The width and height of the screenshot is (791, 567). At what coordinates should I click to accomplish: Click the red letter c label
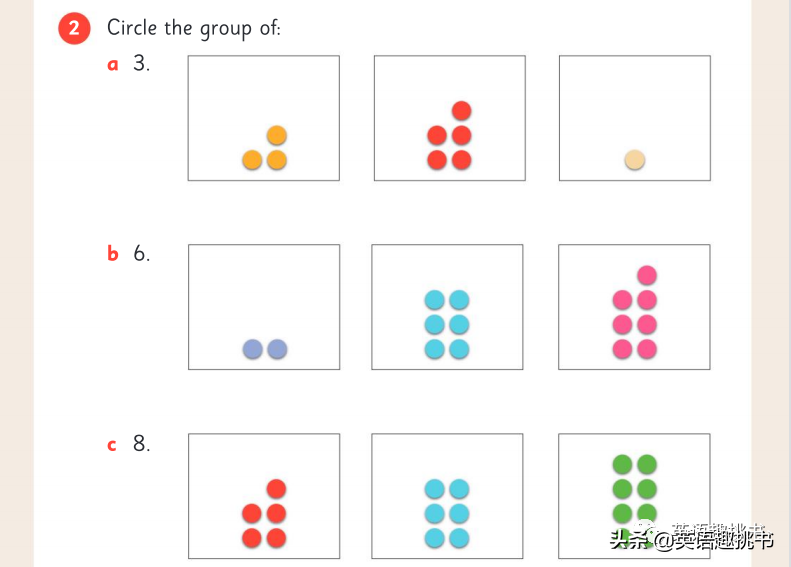coord(112,445)
